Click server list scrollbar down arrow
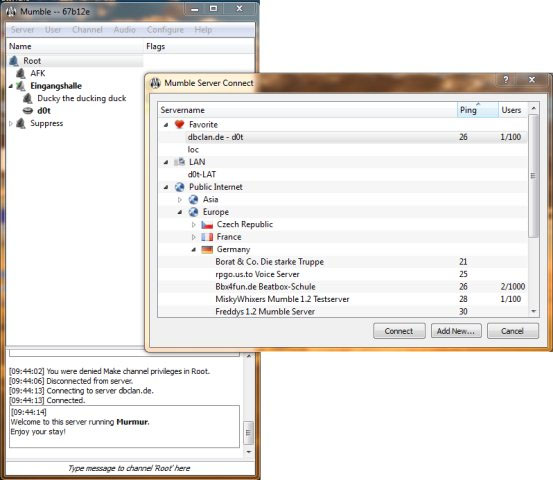Screen dimensions: 553x480 534,311
